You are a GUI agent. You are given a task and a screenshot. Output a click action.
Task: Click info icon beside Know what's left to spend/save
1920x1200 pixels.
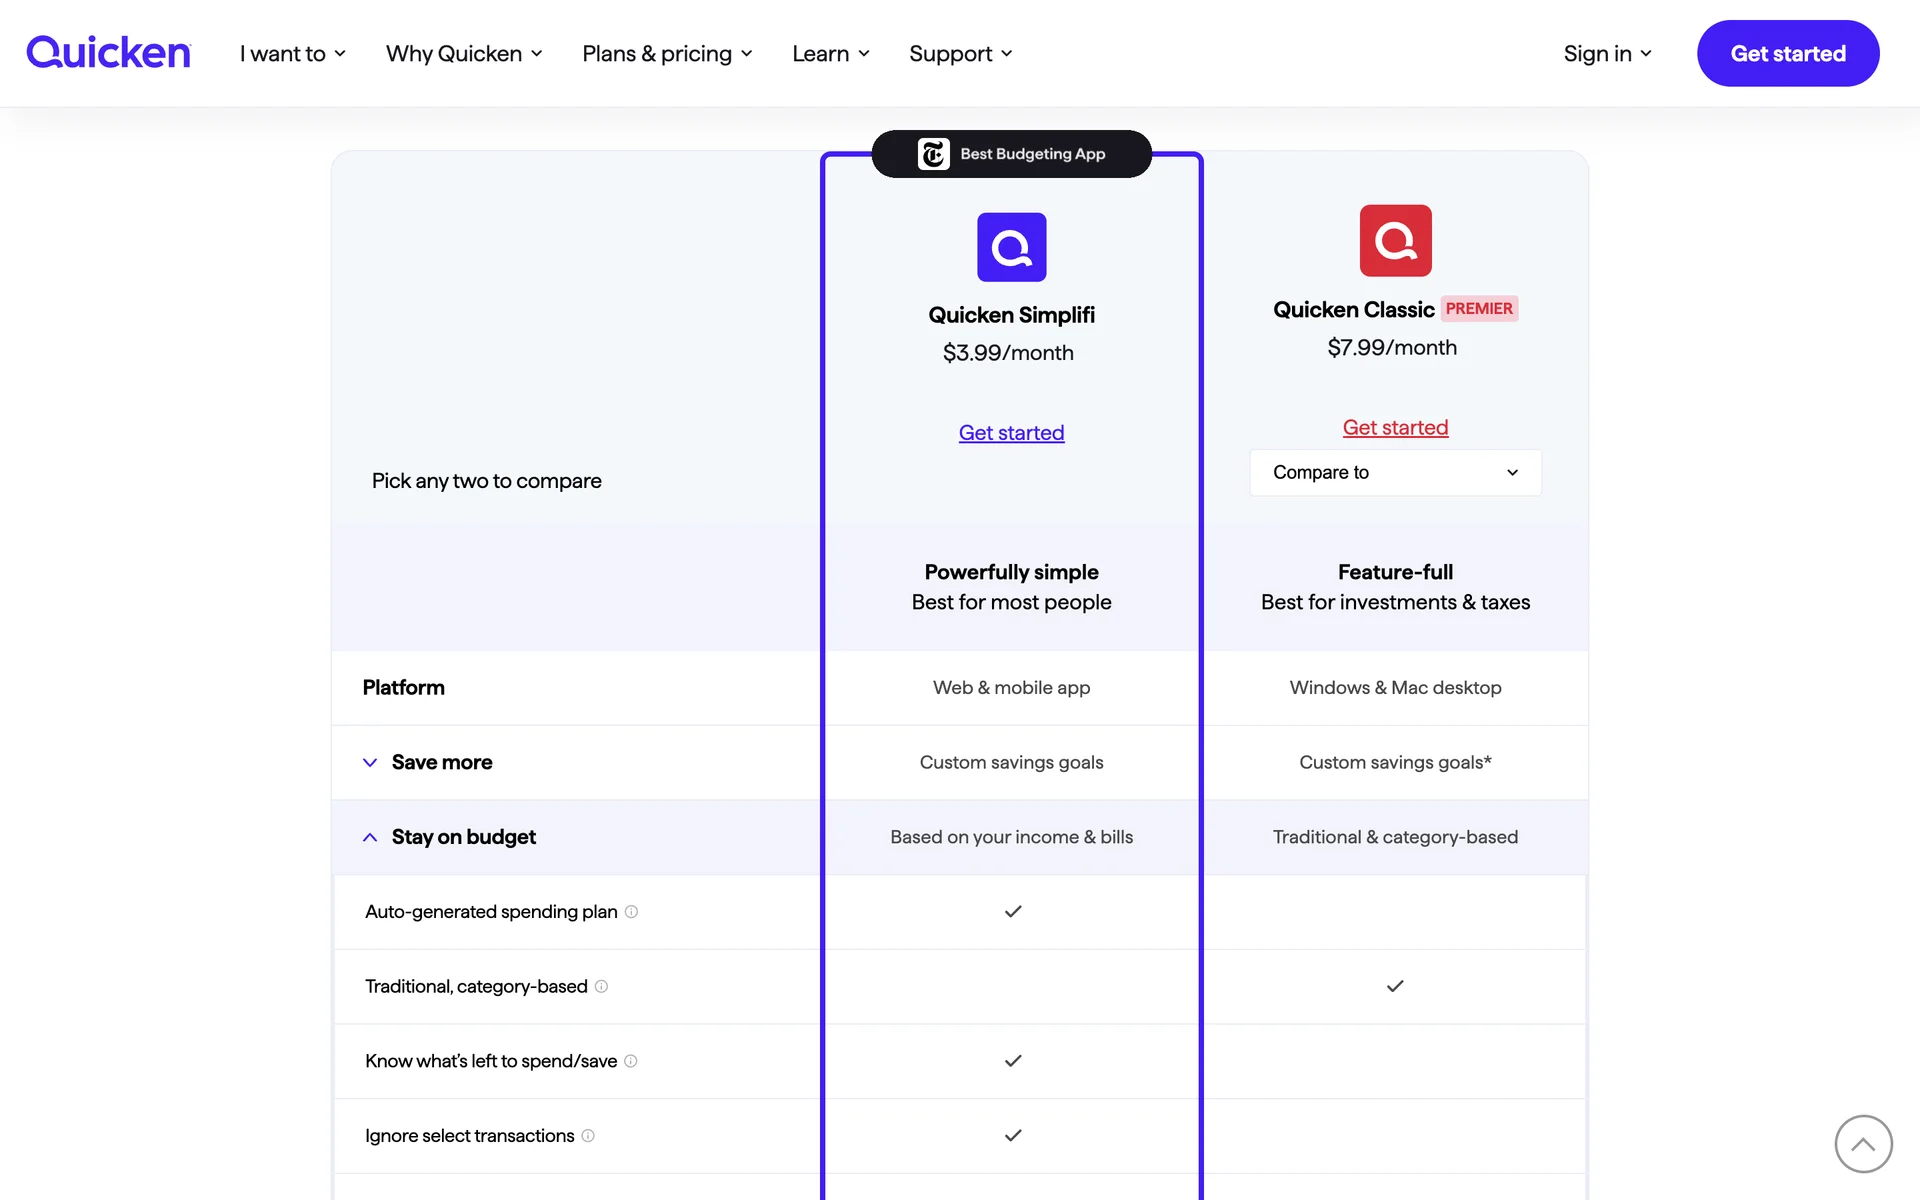coord(631,1061)
